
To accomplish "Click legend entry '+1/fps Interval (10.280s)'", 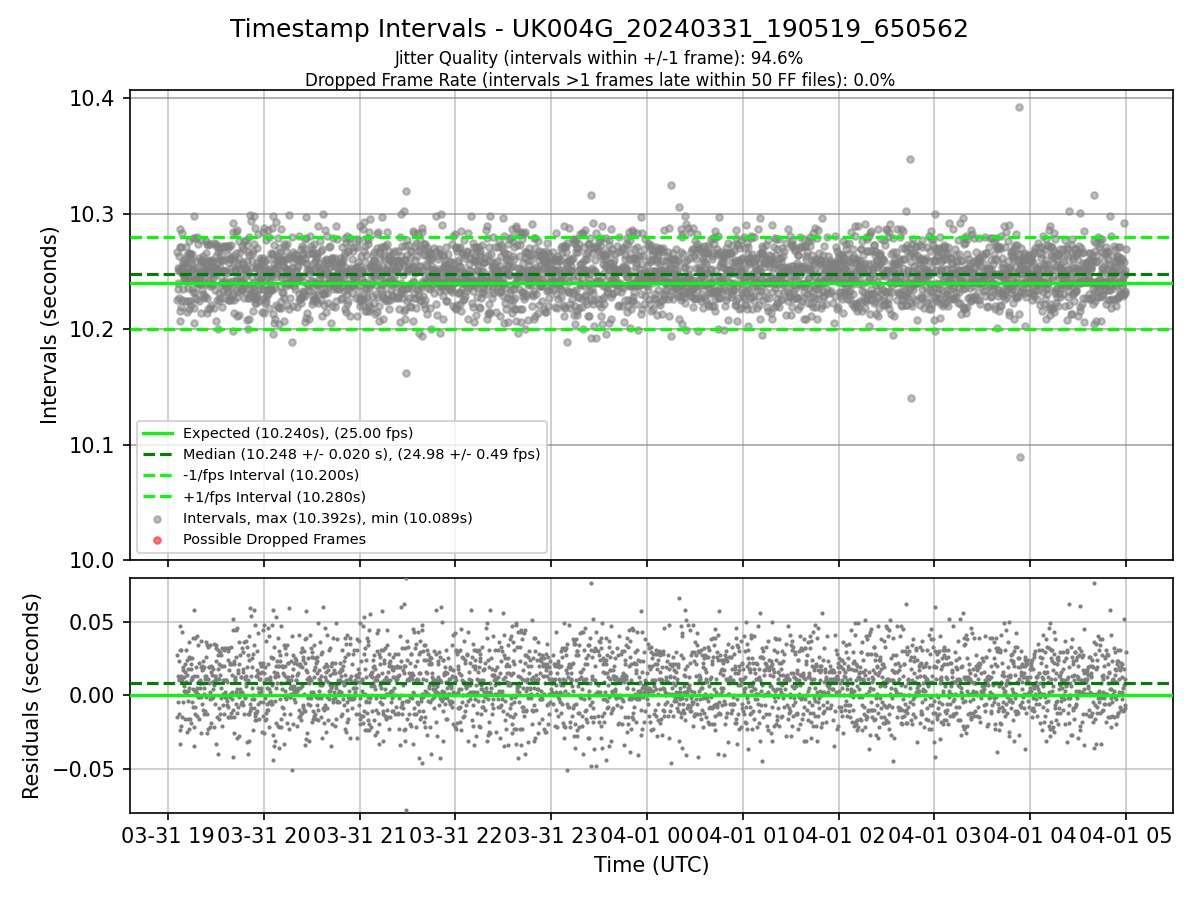I will tap(274, 496).
